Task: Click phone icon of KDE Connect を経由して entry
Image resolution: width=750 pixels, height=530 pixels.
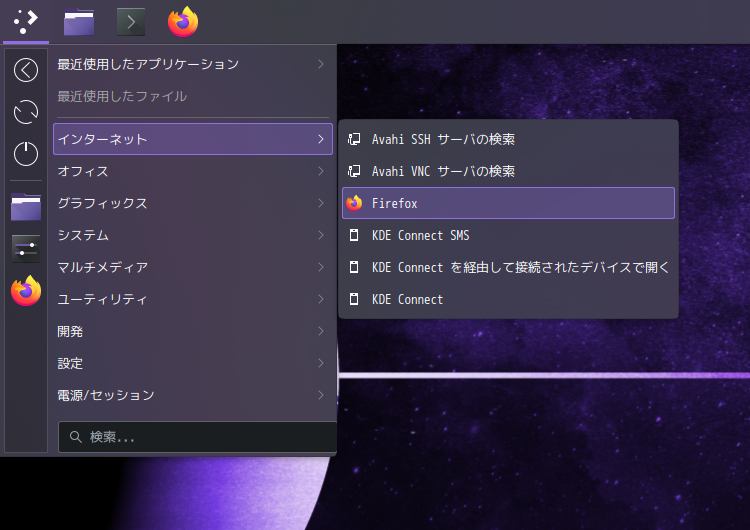Action: [x=354, y=267]
